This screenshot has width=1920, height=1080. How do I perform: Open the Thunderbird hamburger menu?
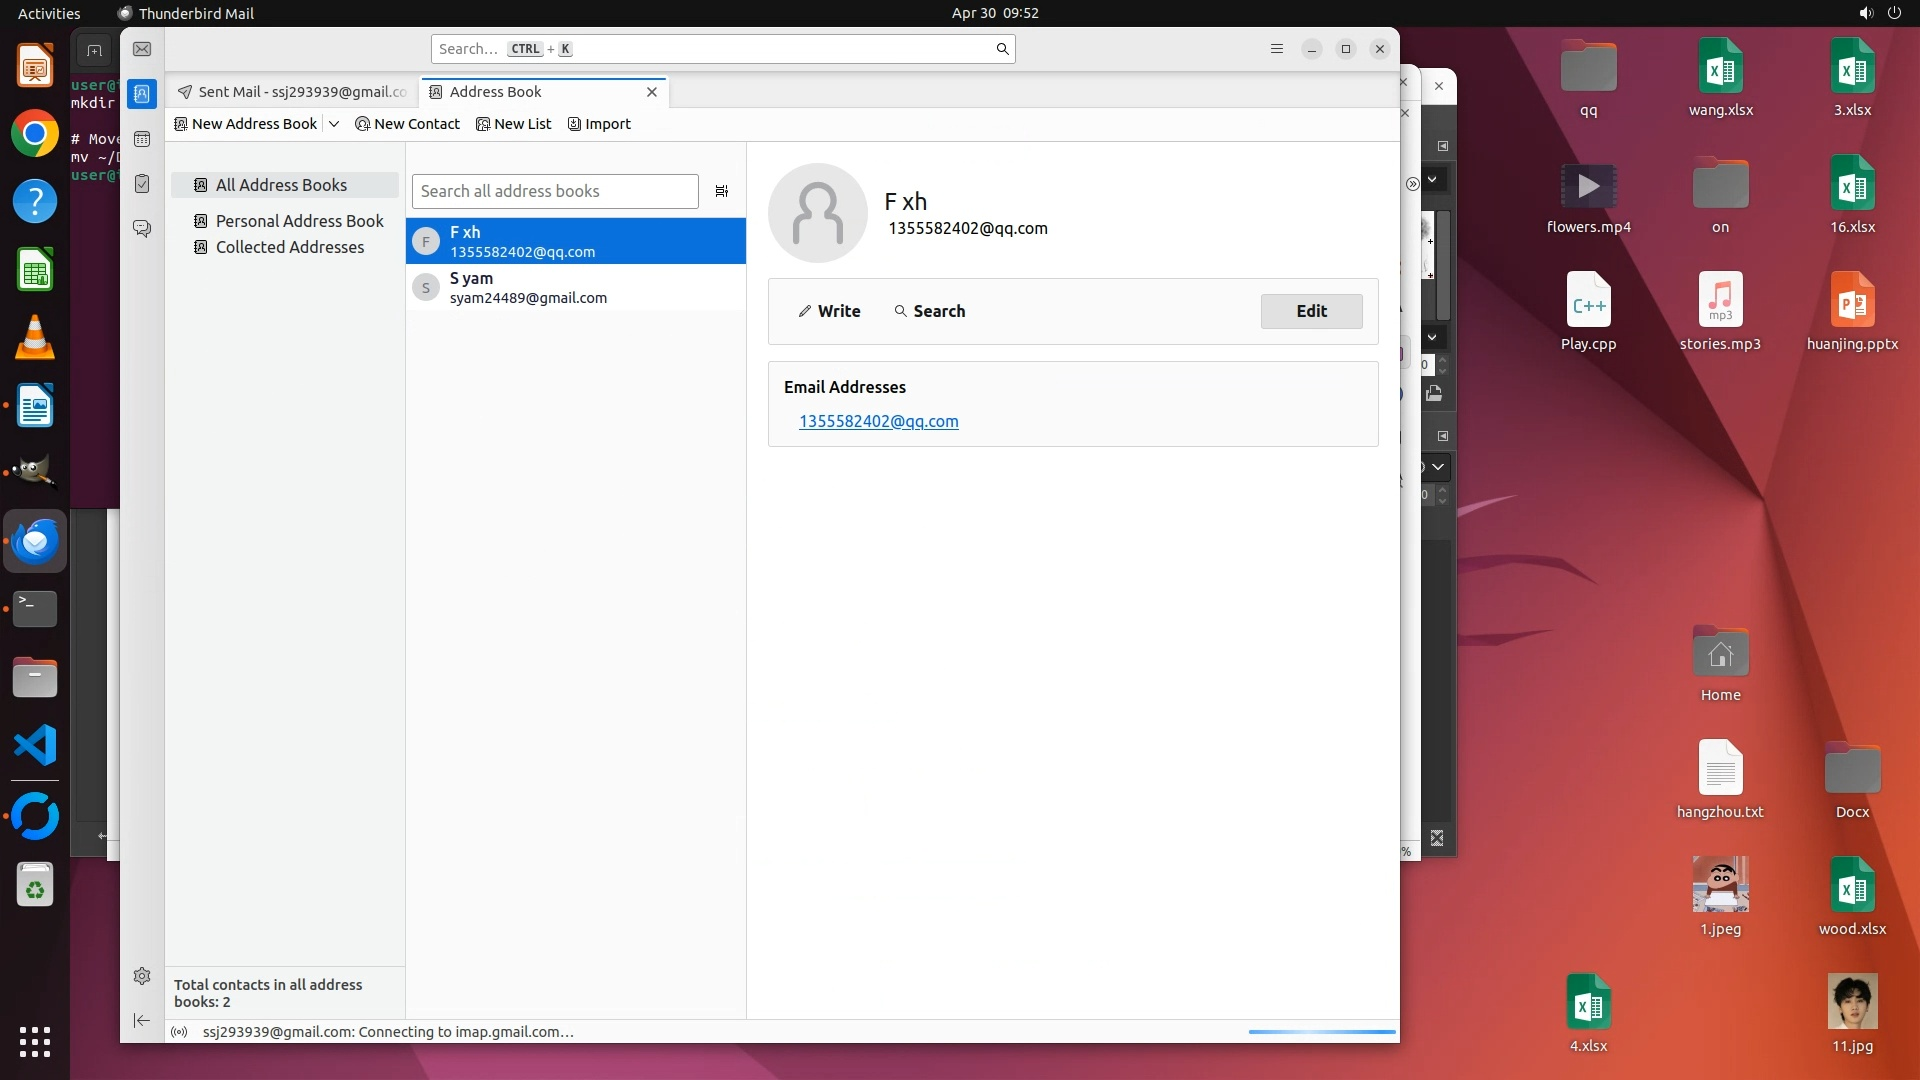click(1276, 49)
